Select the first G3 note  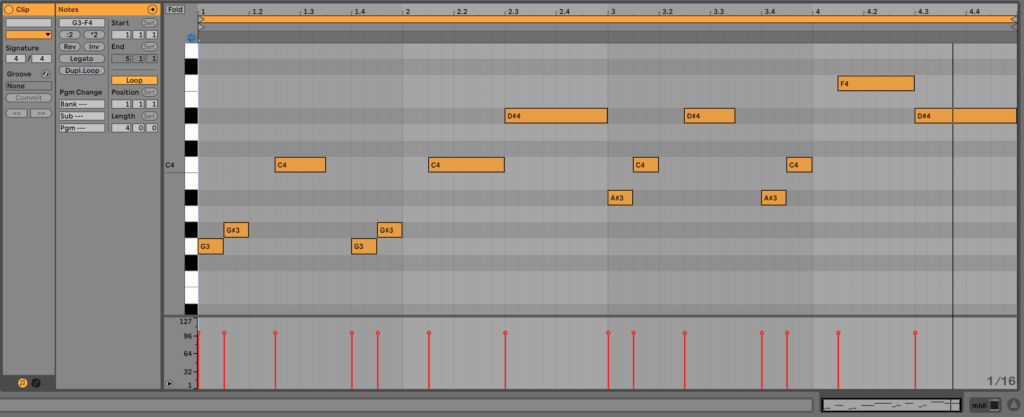click(211, 247)
